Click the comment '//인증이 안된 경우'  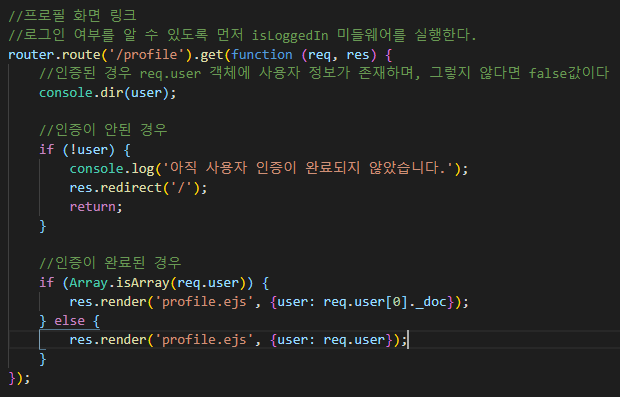pos(103,130)
